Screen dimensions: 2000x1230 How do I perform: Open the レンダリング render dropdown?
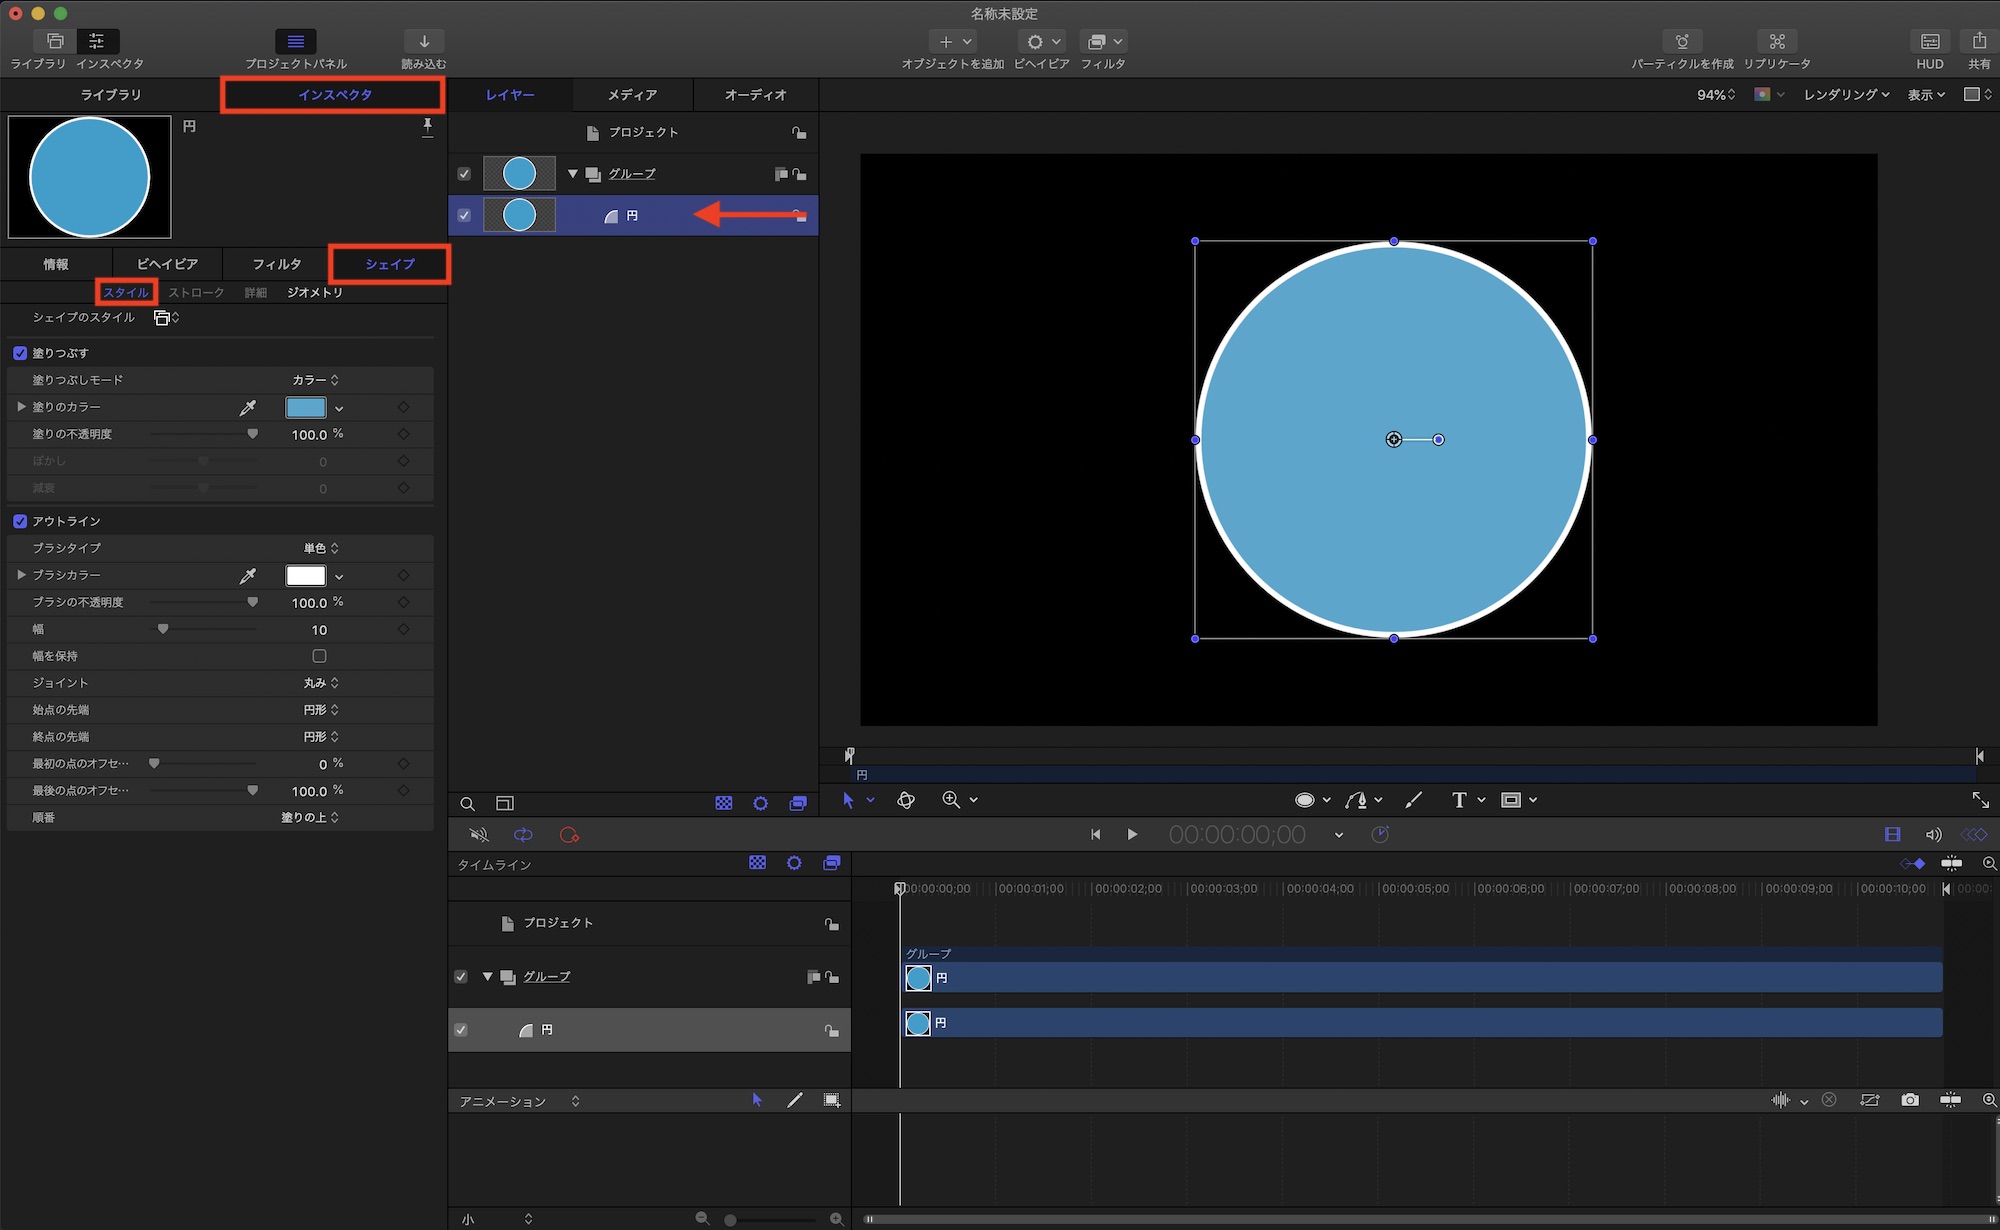point(1846,94)
